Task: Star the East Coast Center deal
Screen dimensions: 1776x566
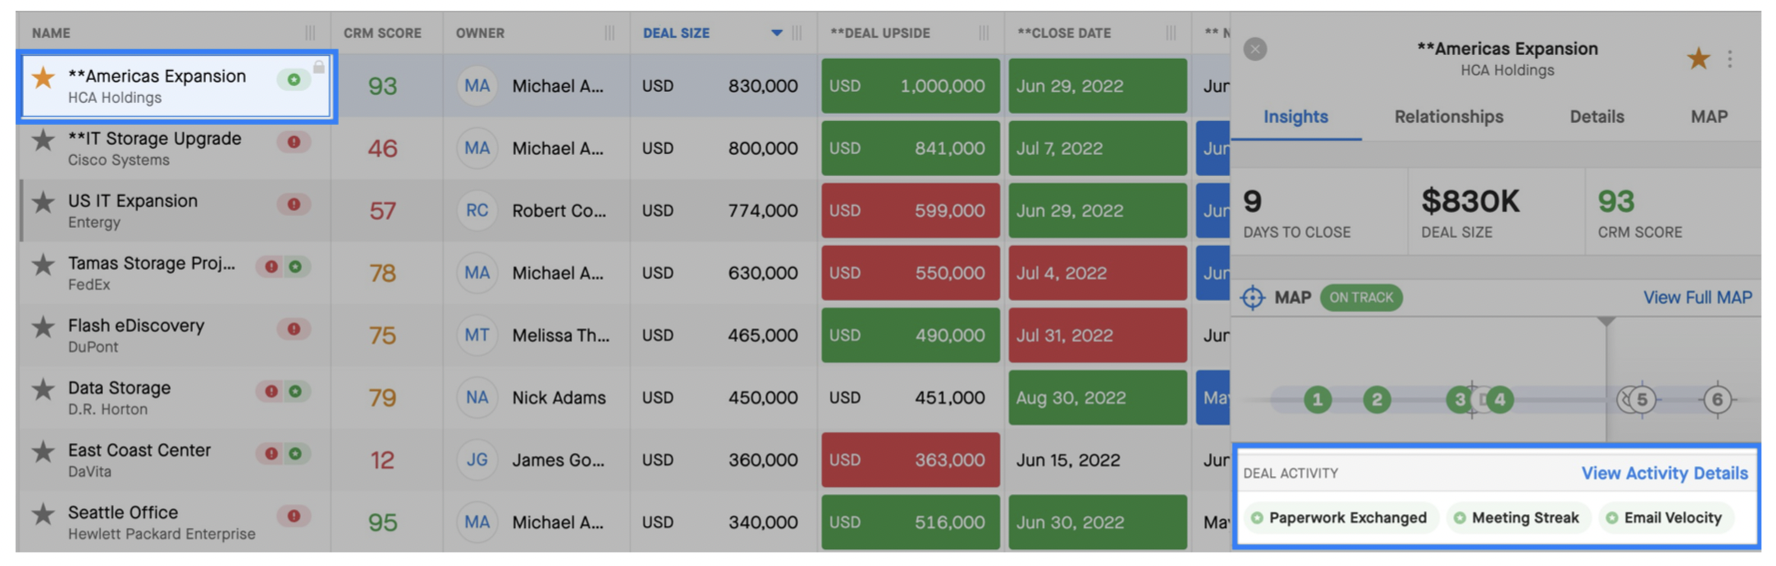Action: tap(43, 452)
